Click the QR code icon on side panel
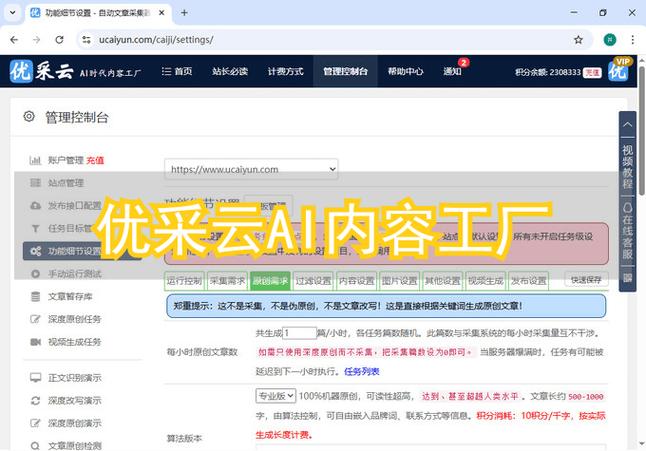The image size is (646, 451). tap(627, 278)
